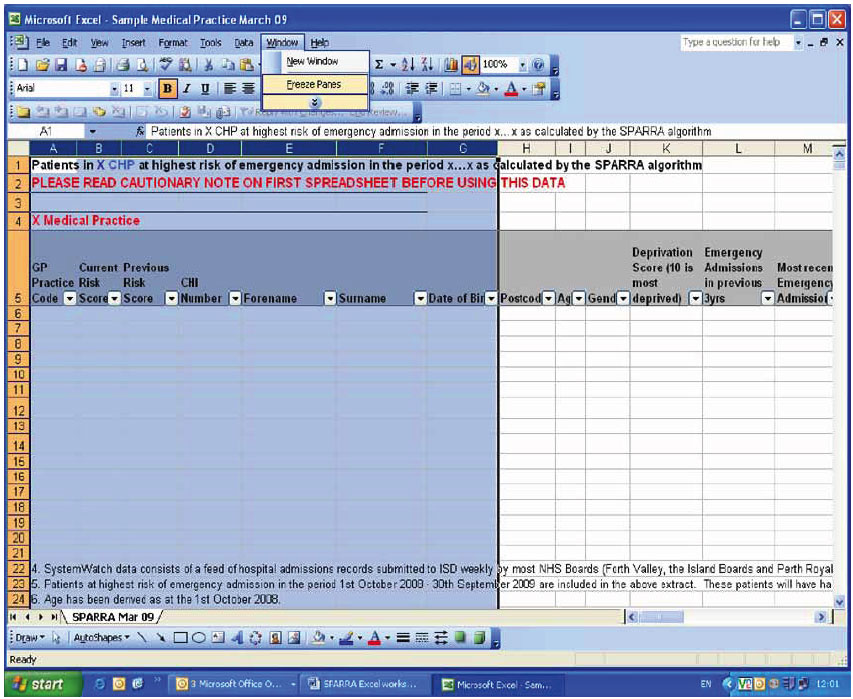Image resolution: width=853 pixels, height=699 pixels.
Task: Toggle Underline formatting
Action: click(x=205, y=89)
